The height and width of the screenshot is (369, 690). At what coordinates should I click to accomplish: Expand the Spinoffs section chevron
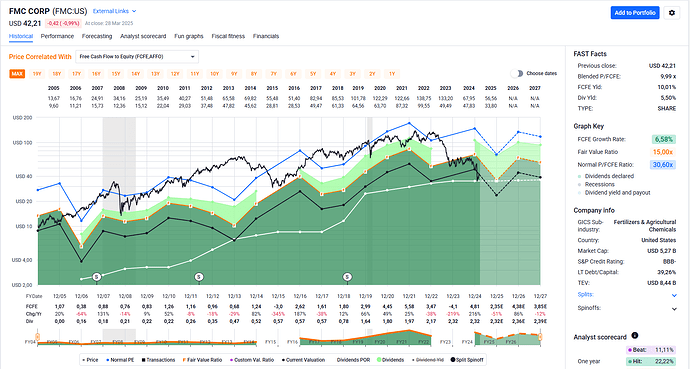[674, 309]
